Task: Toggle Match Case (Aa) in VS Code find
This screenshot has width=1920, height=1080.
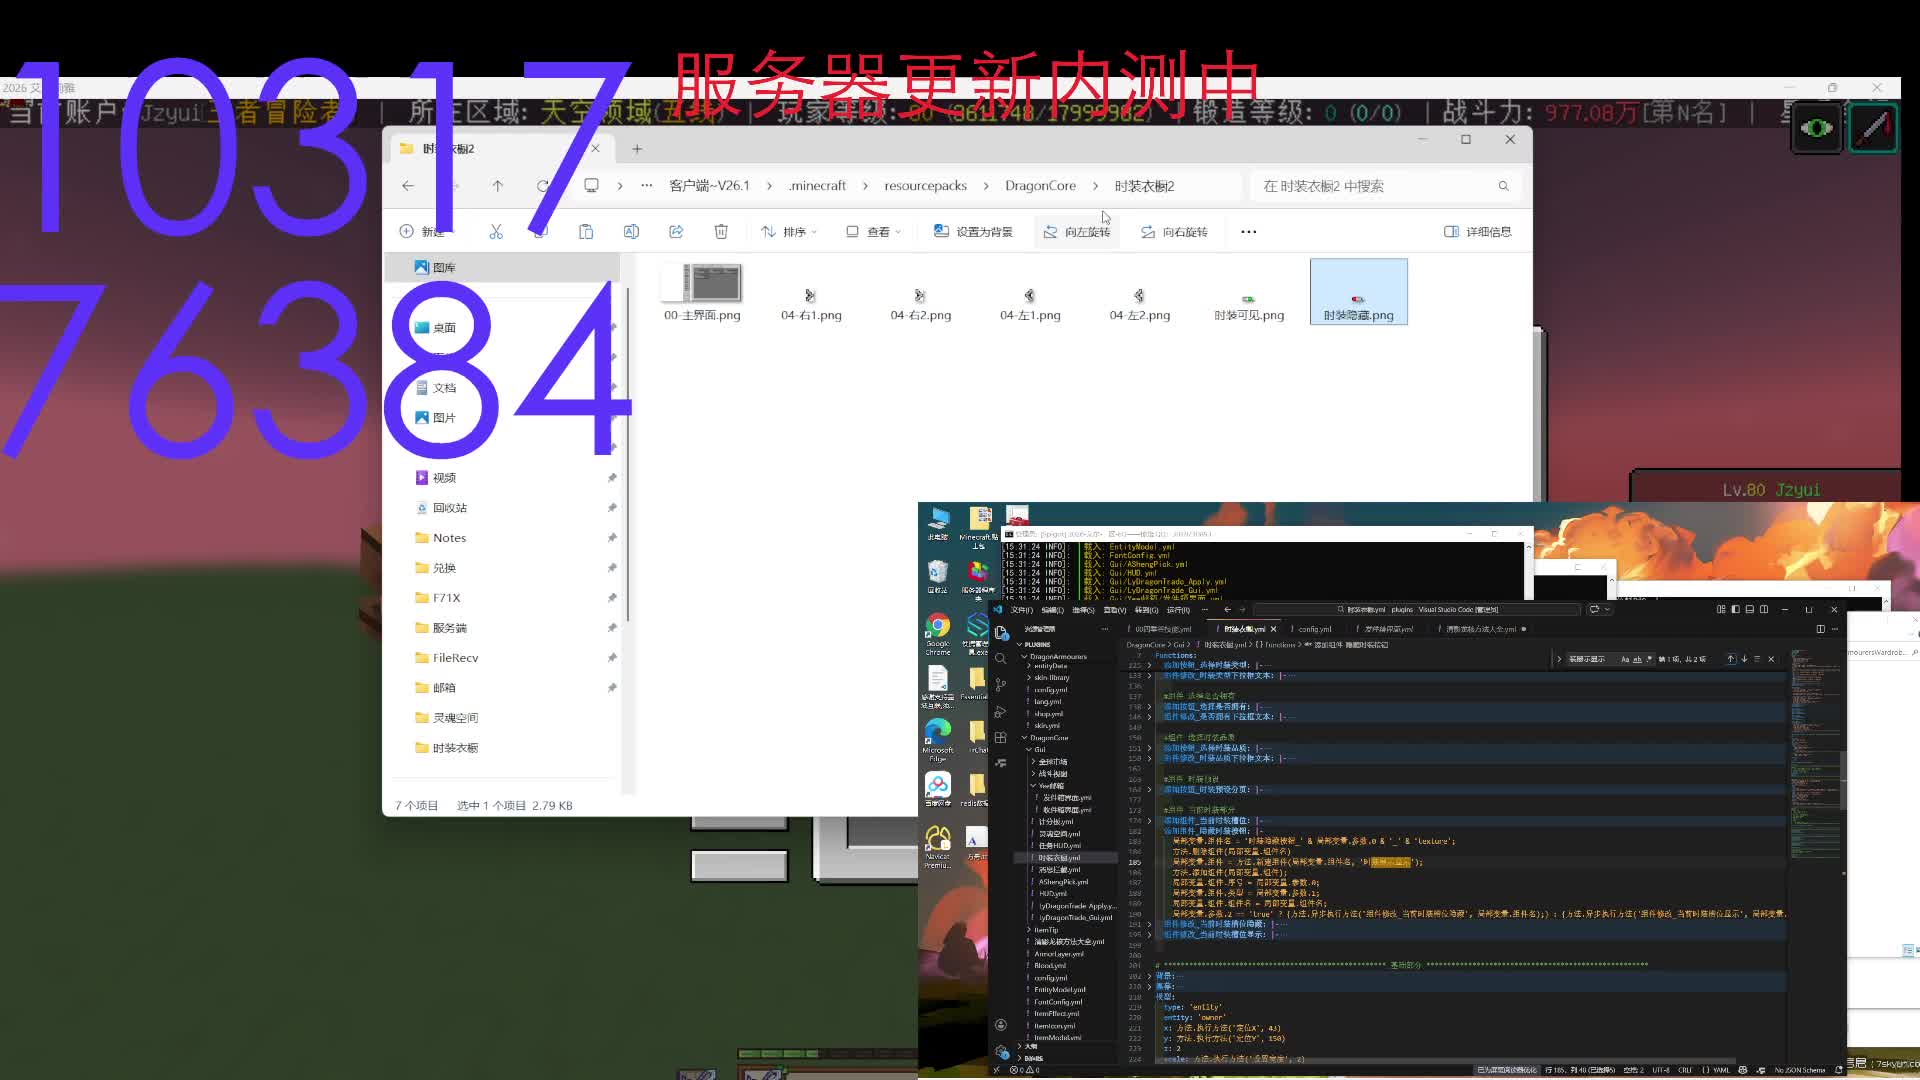Action: (x=1625, y=659)
